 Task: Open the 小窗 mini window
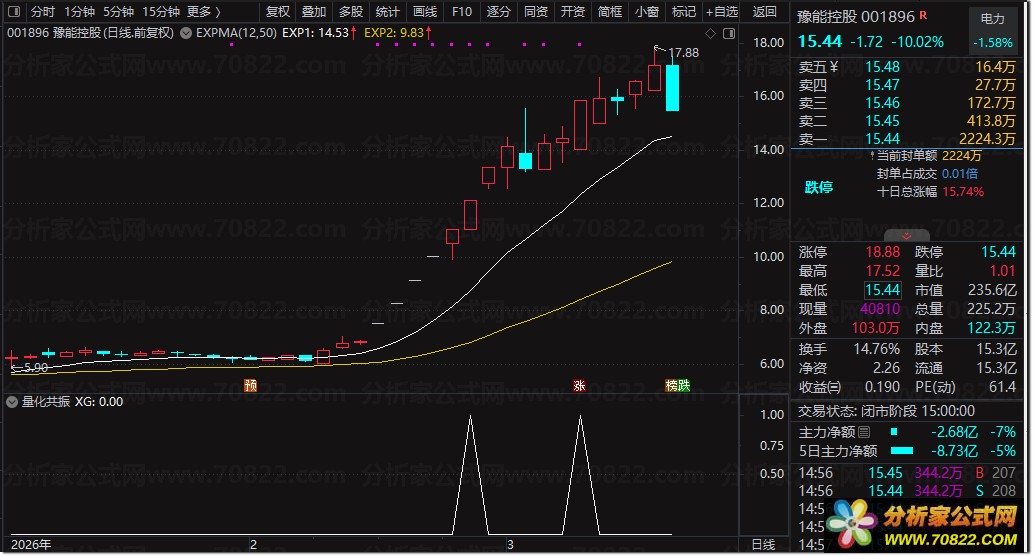pyautogui.click(x=646, y=12)
